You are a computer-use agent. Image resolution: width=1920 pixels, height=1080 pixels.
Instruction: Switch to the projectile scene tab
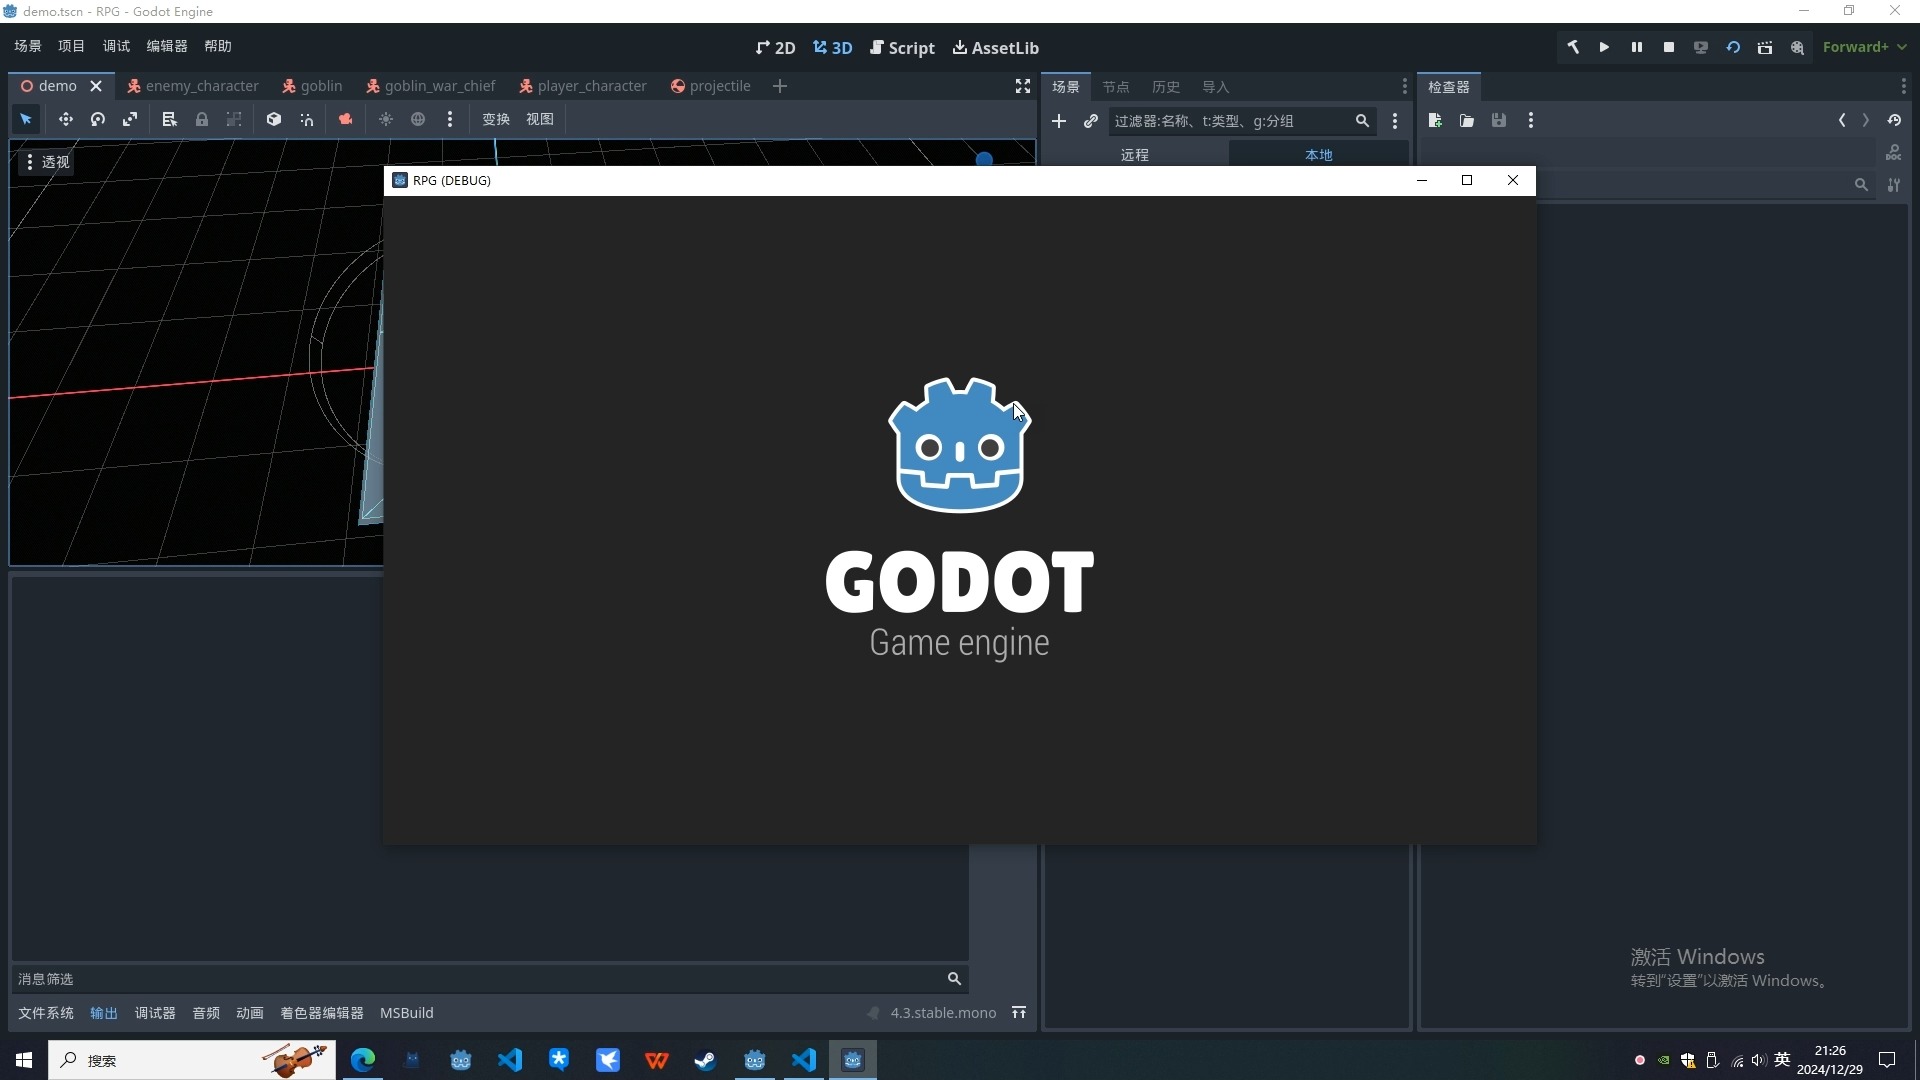[x=711, y=86]
